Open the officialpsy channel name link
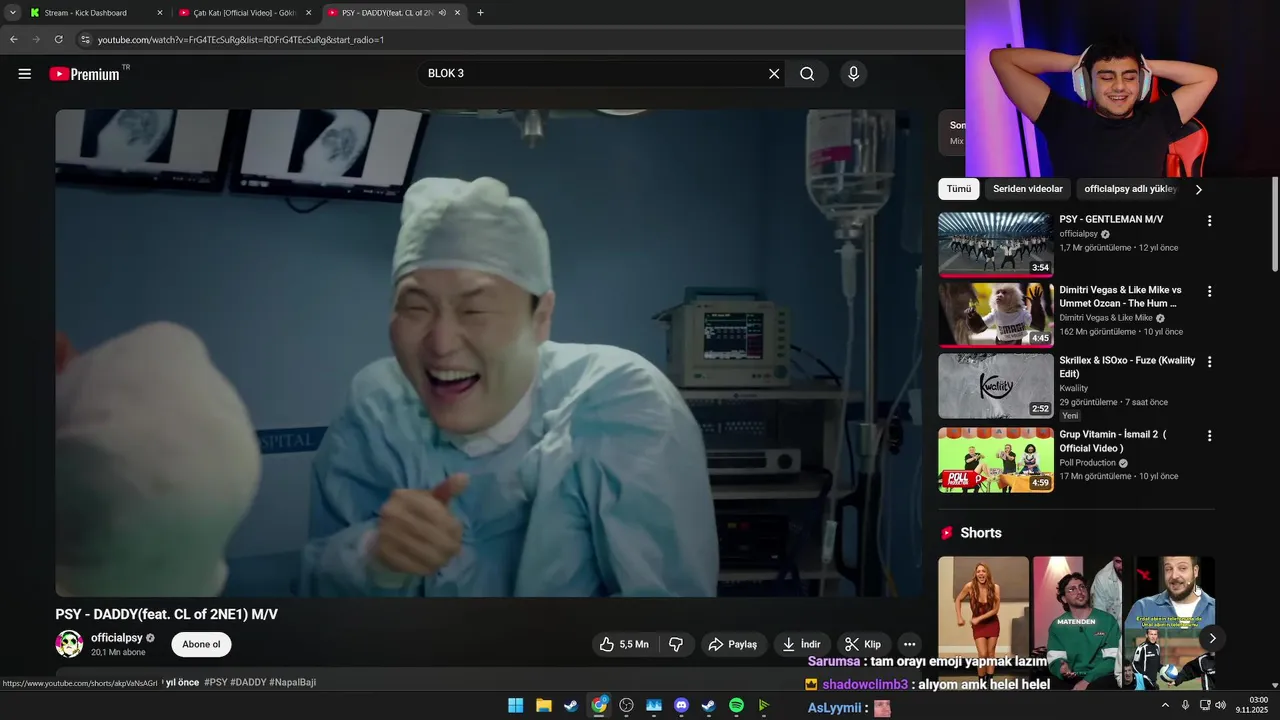Viewport: 1280px width, 720px height. tap(117, 638)
